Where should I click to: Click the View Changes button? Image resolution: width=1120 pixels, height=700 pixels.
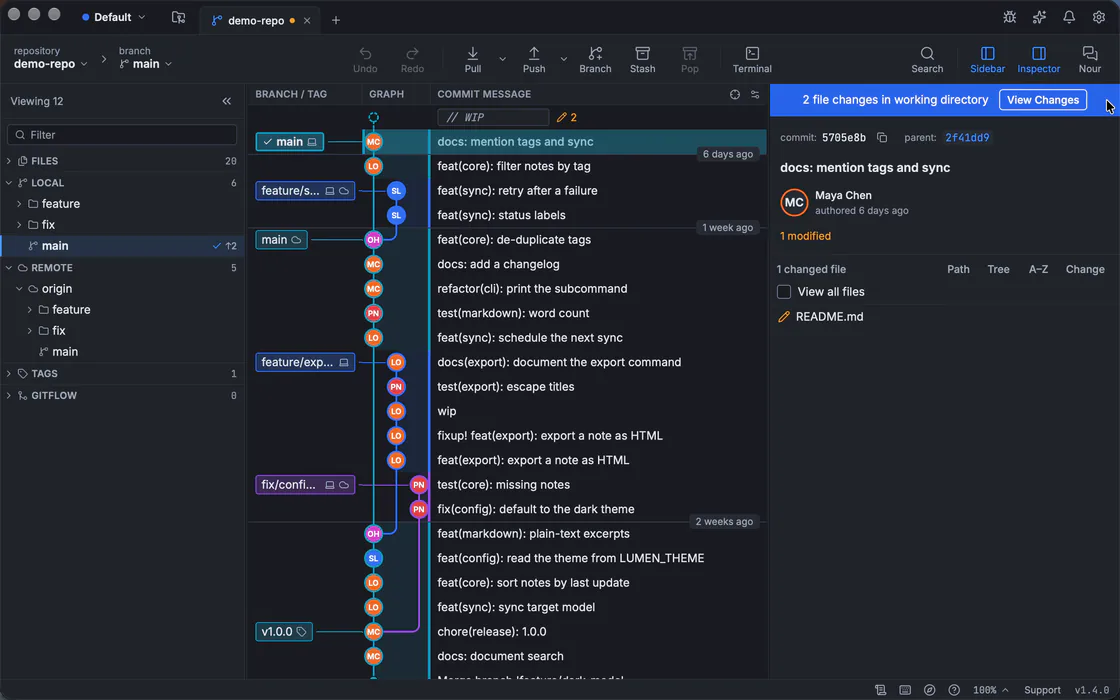1042,100
